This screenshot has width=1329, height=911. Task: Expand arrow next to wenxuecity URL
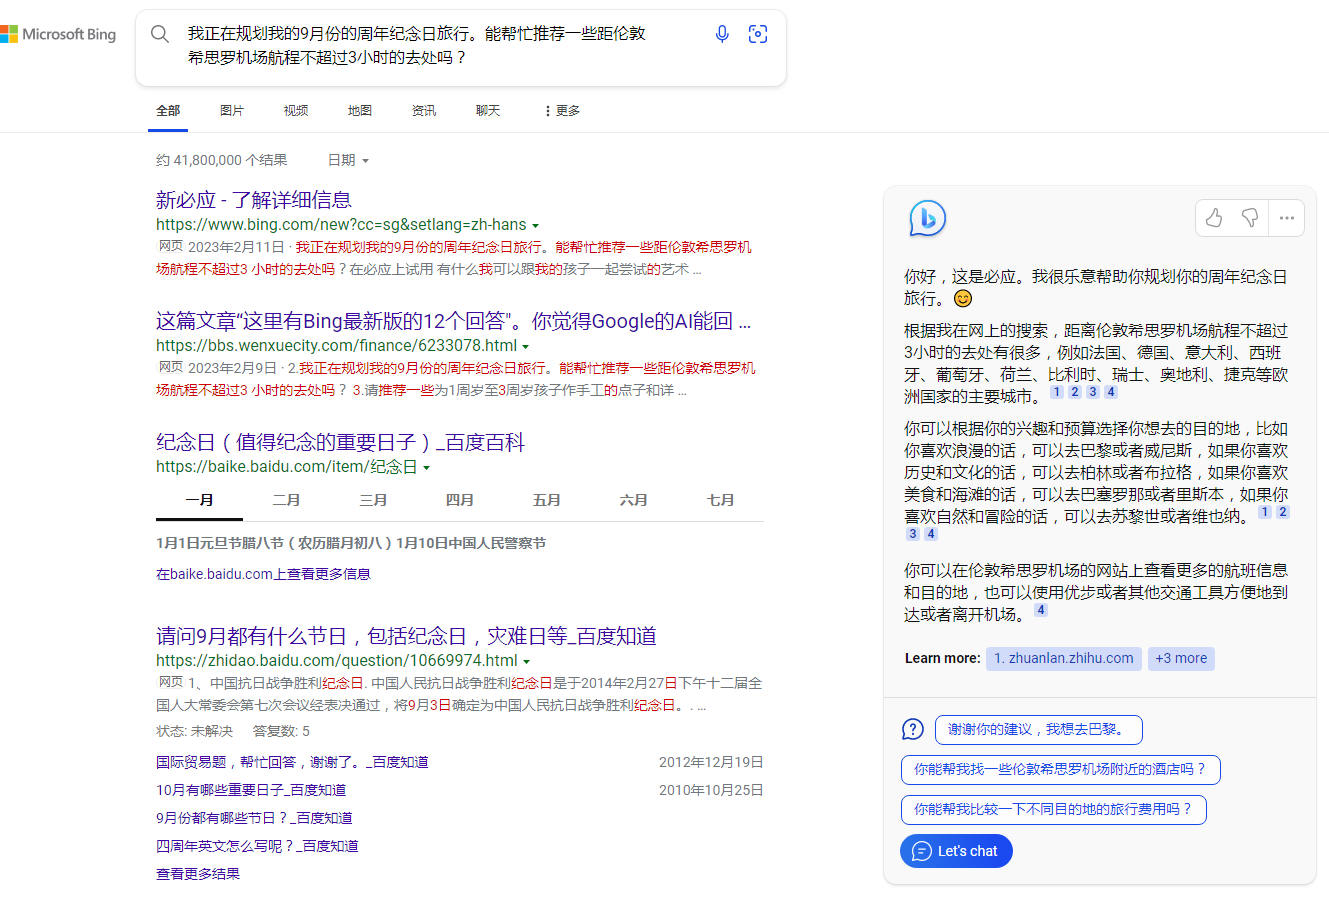click(526, 347)
